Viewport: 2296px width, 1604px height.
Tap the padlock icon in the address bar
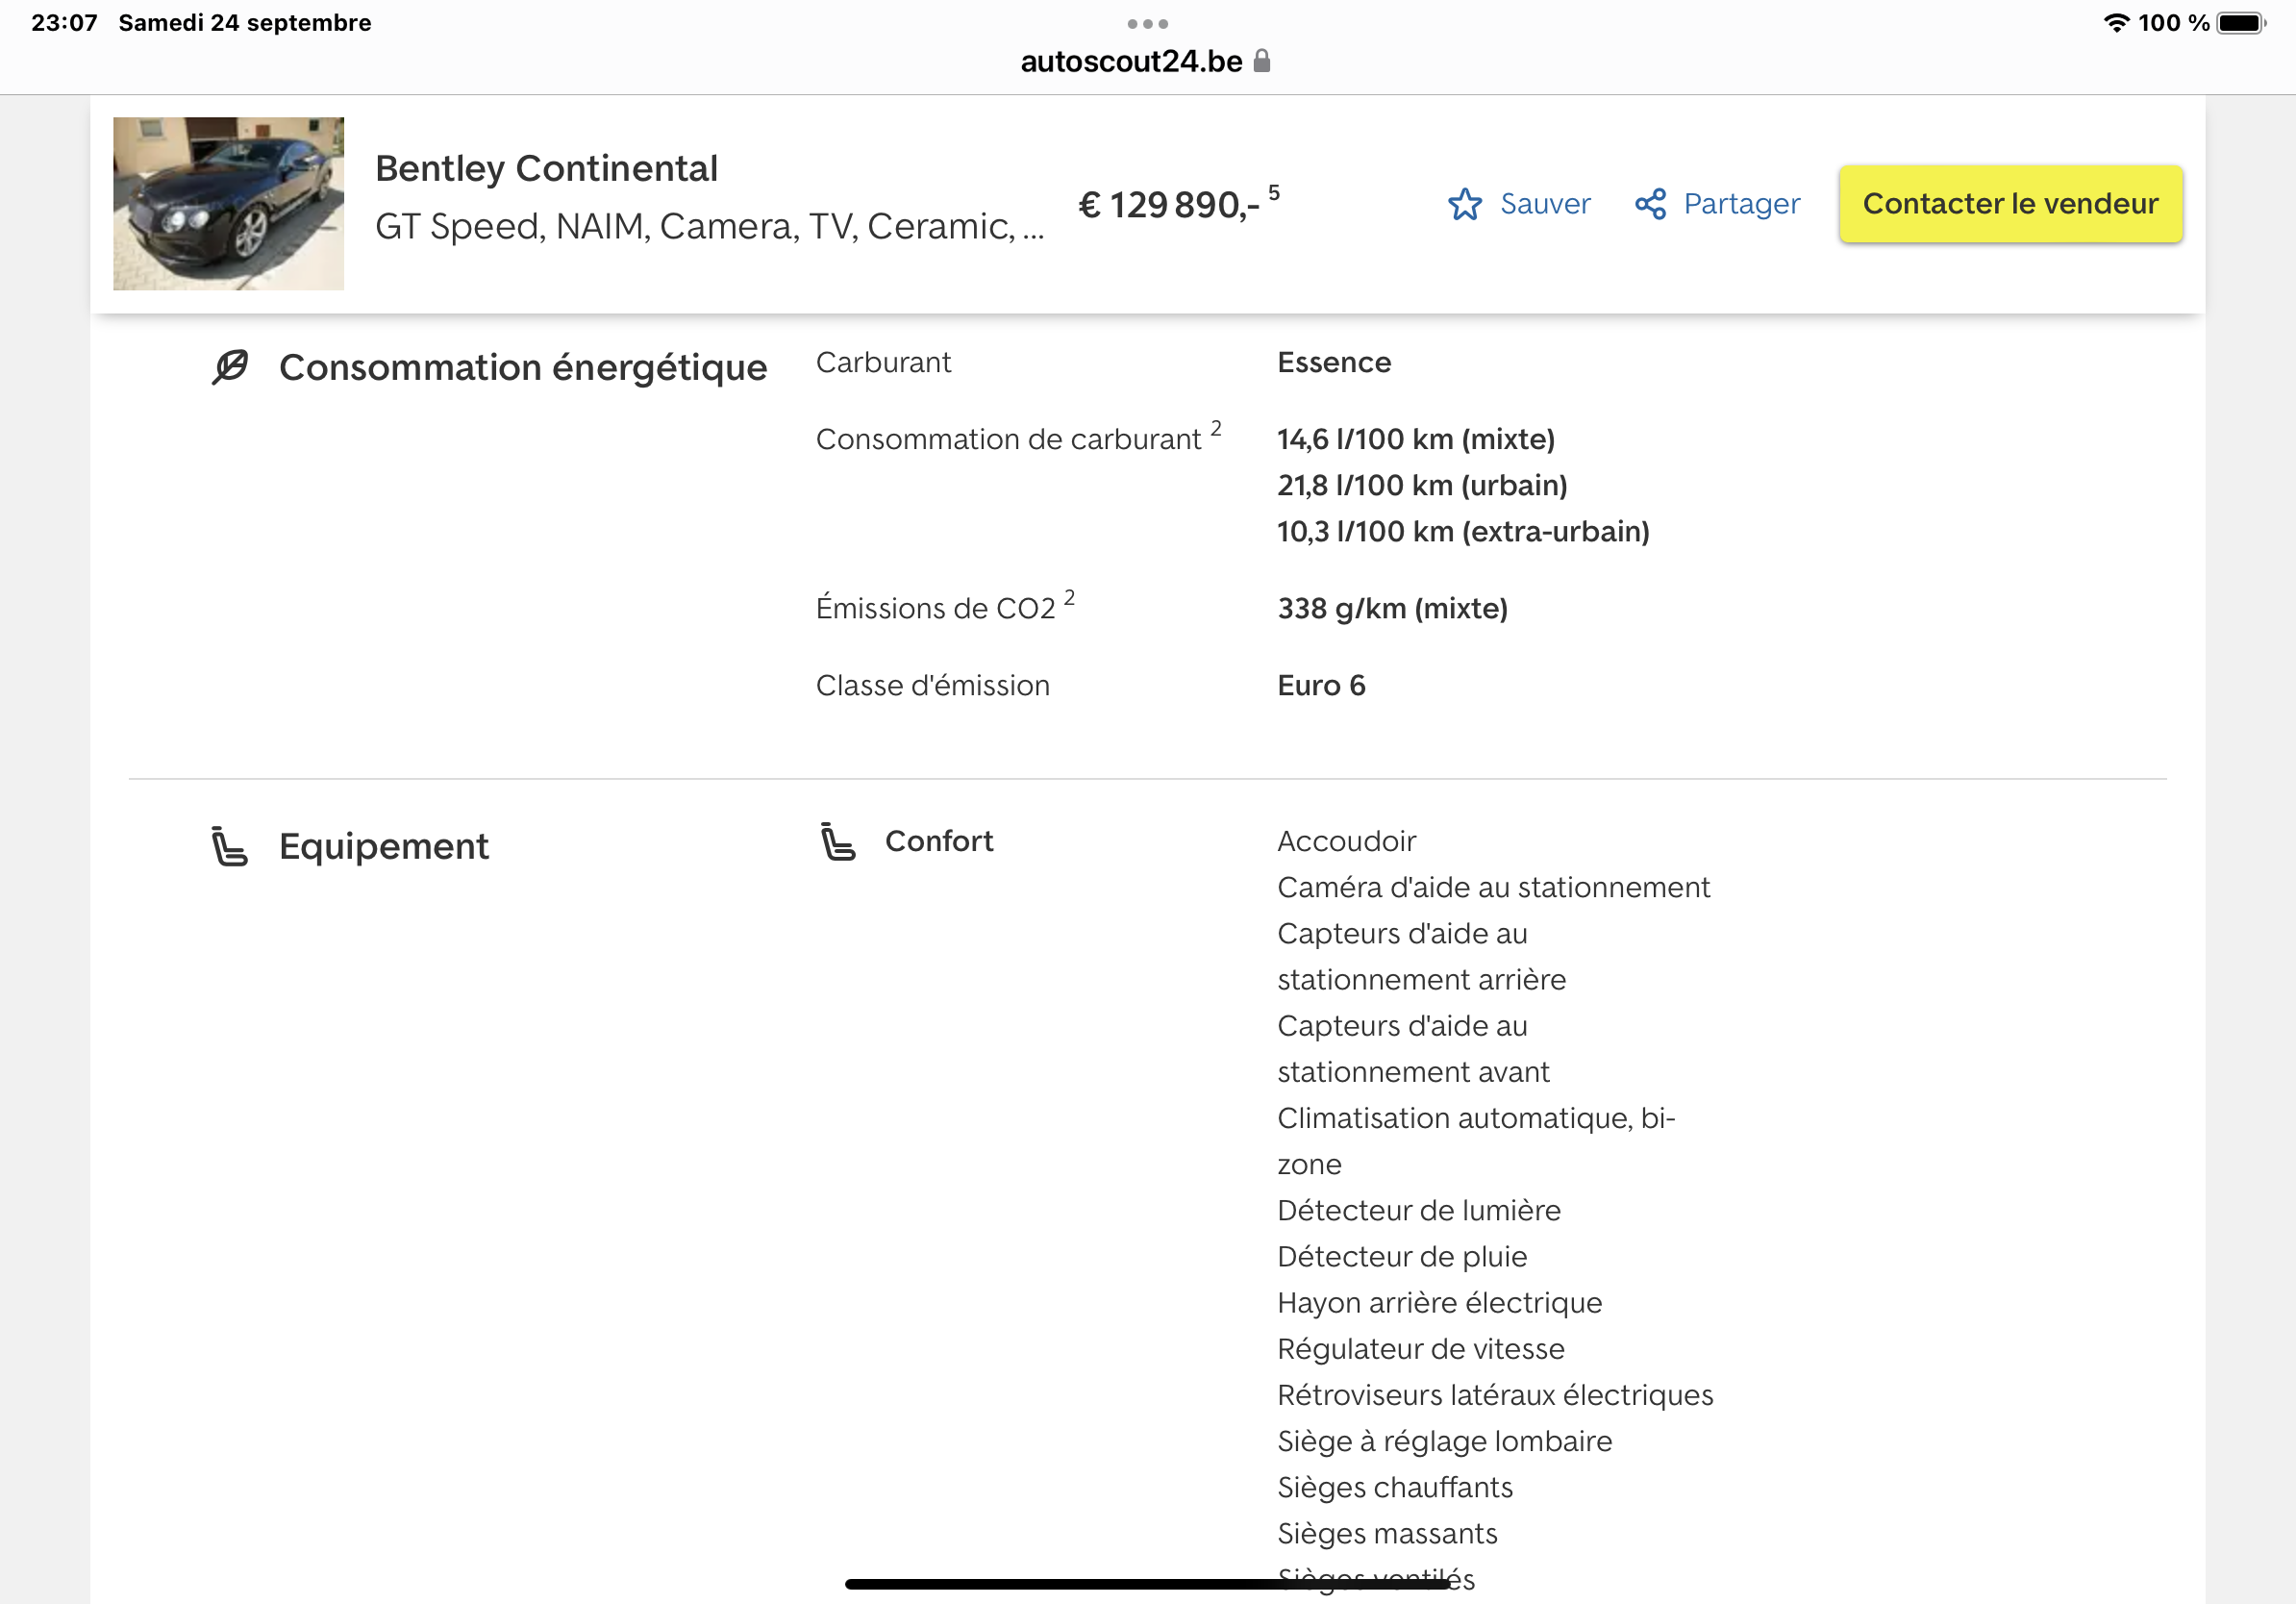pyautogui.click(x=1262, y=61)
